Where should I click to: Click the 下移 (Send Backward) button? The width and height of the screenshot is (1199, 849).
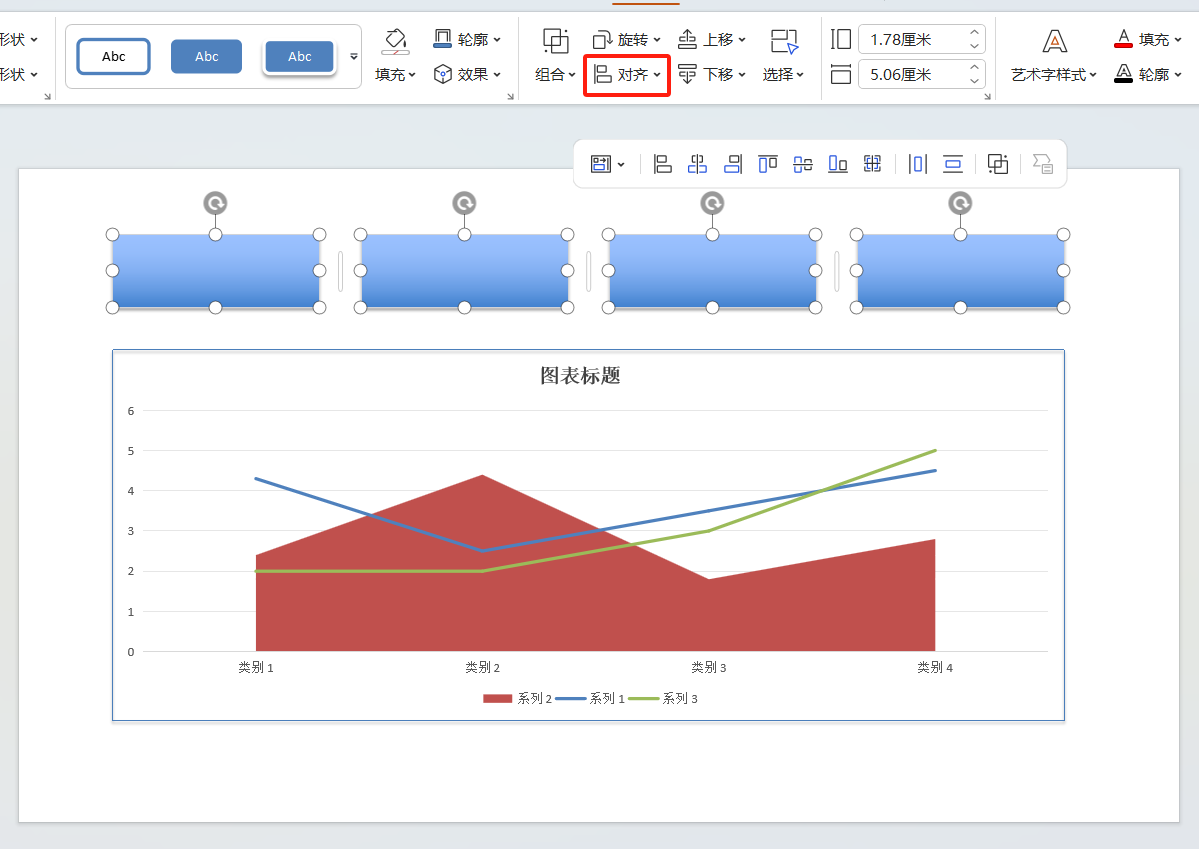click(712, 74)
